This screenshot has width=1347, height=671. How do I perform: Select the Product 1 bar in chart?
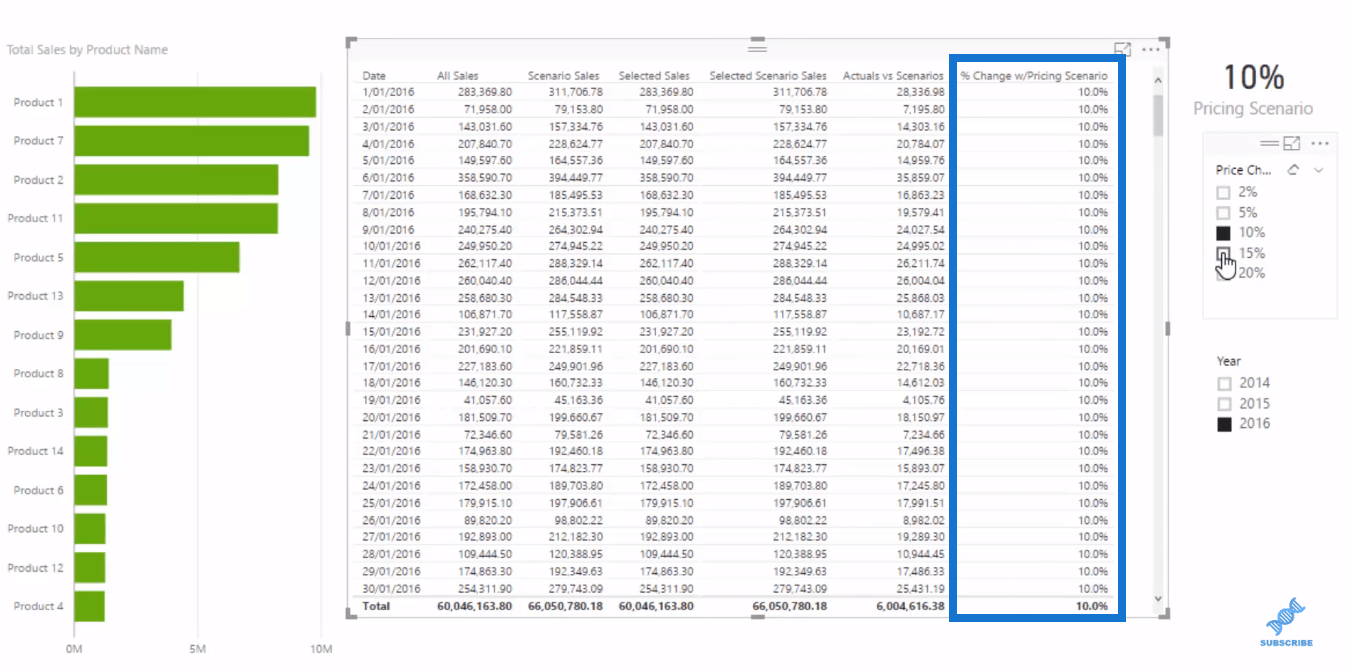[195, 102]
